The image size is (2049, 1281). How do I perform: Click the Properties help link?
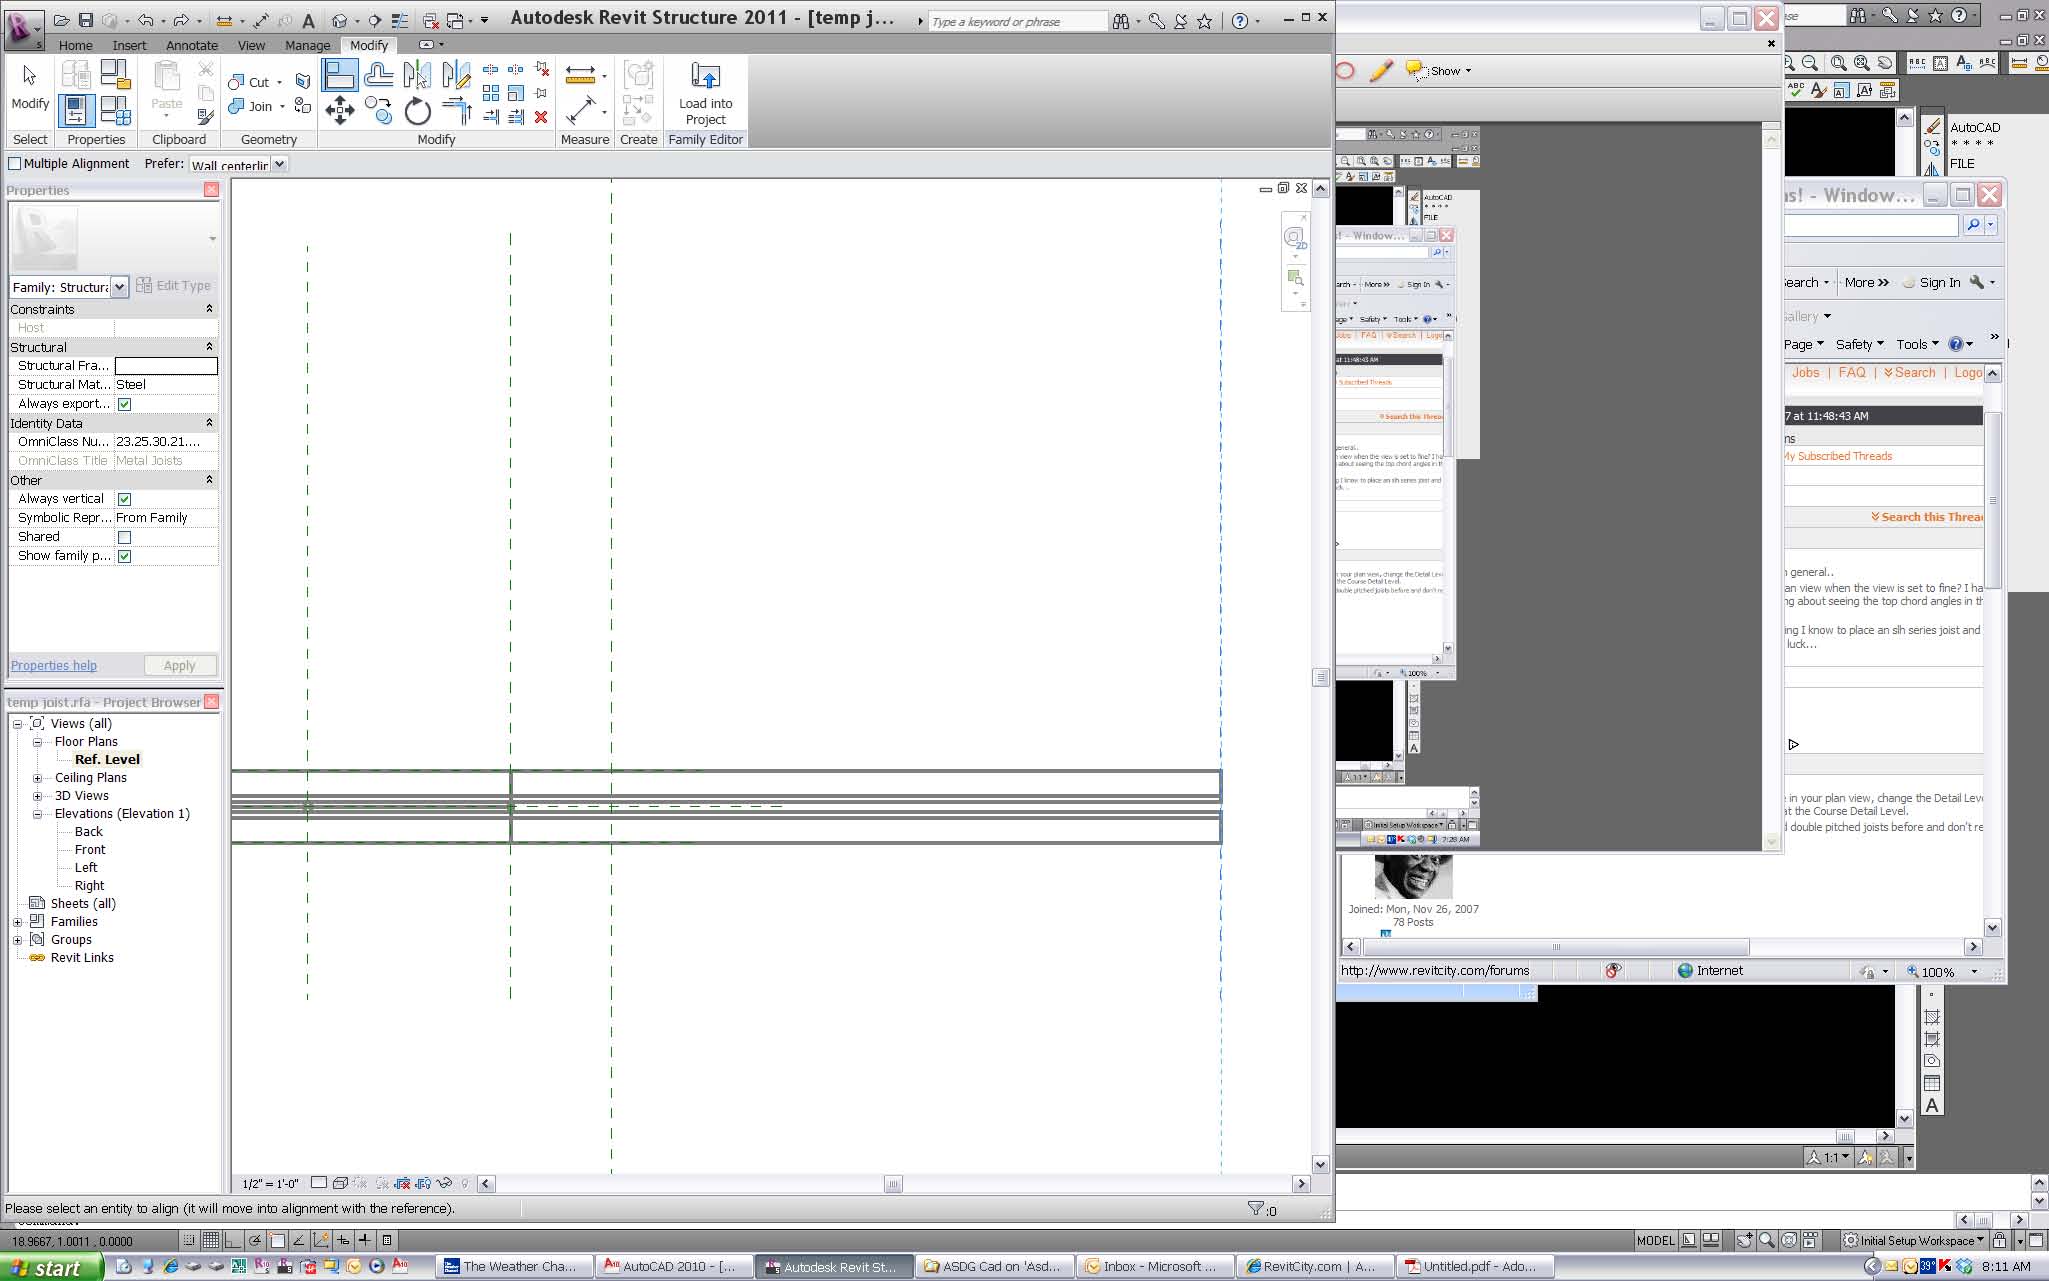(53, 665)
